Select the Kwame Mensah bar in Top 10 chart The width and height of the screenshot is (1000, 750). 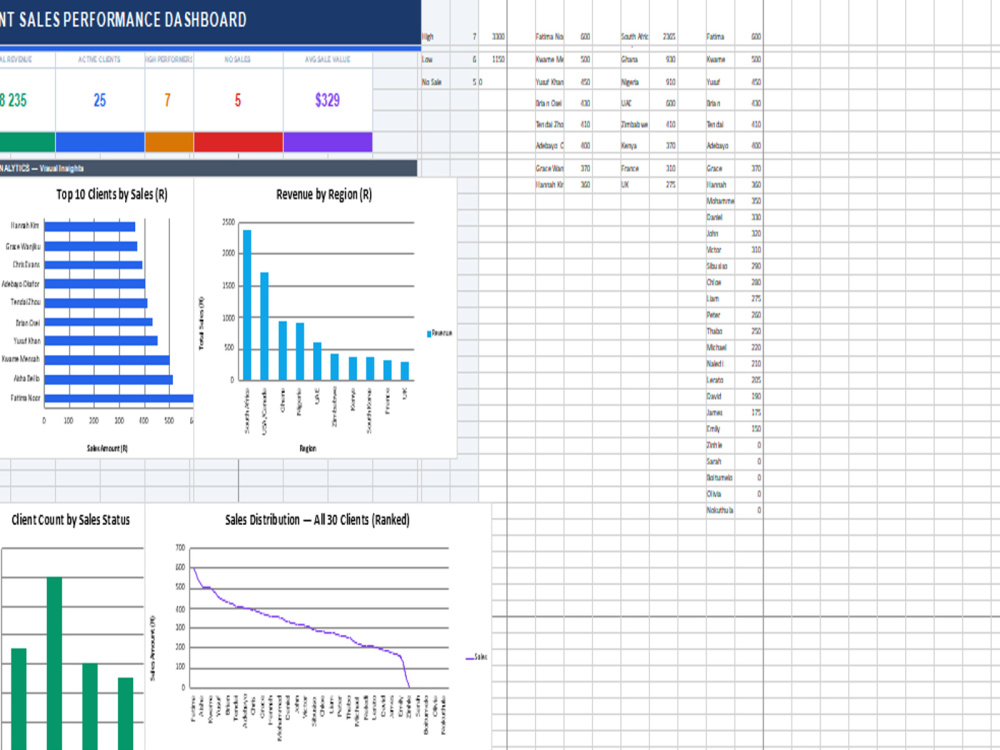[x=107, y=360]
